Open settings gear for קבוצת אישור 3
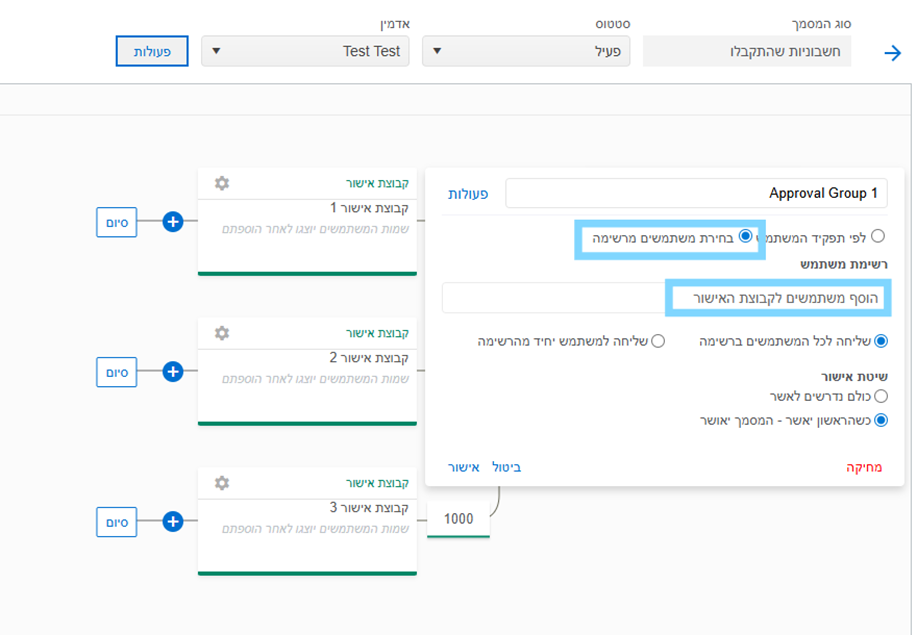 tap(222, 483)
